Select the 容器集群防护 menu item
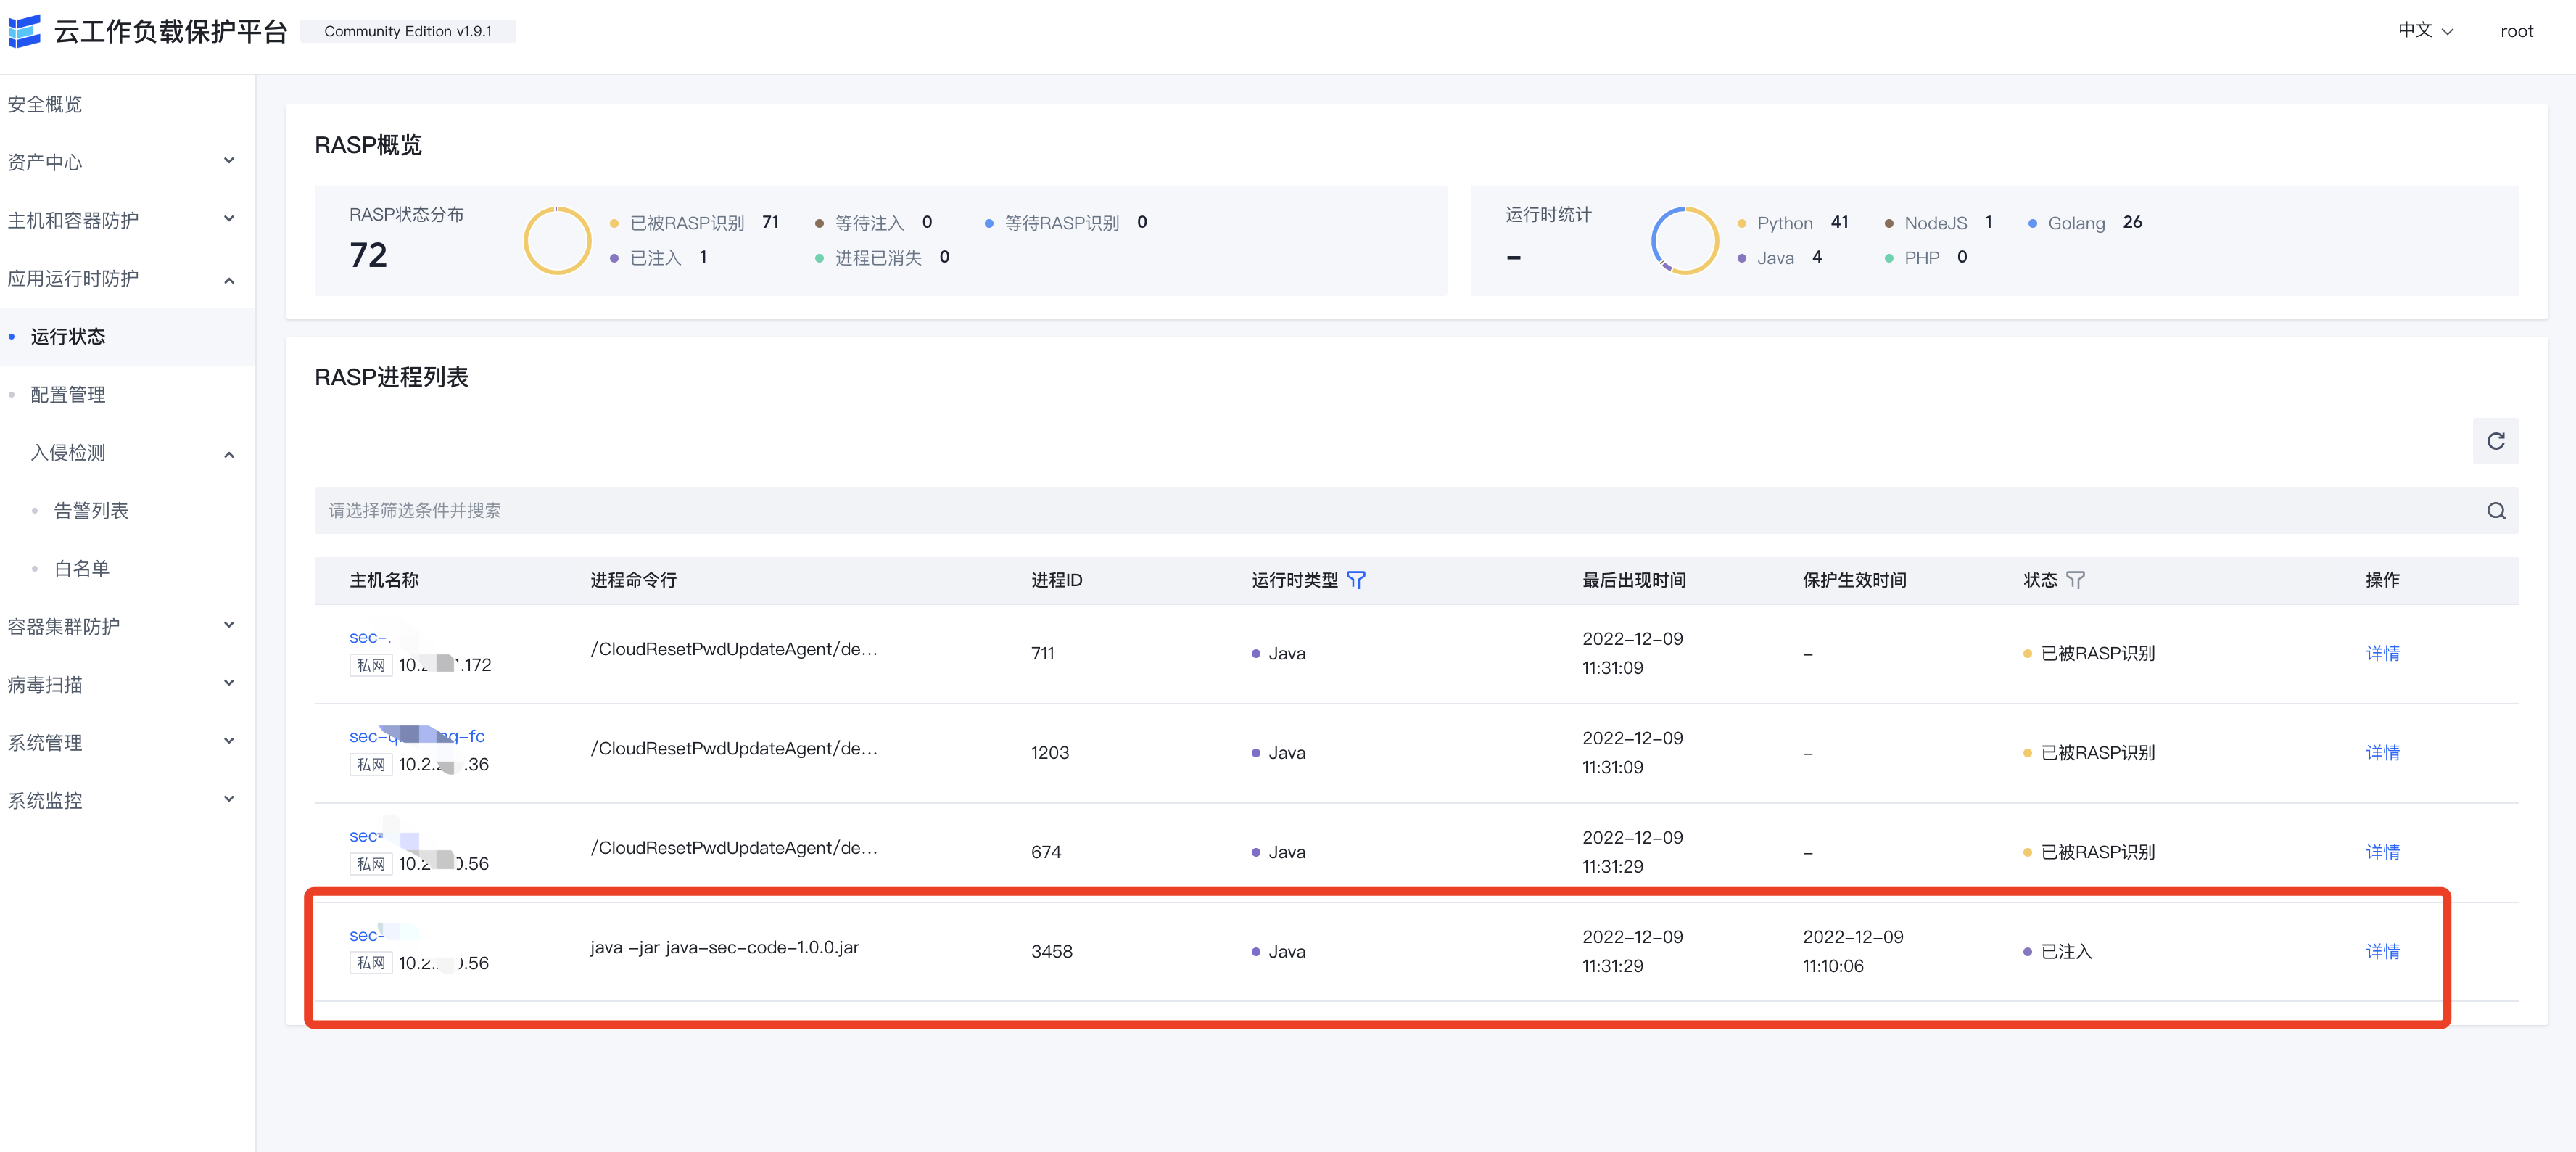Screen dimensions: 2576x1152 (64, 625)
